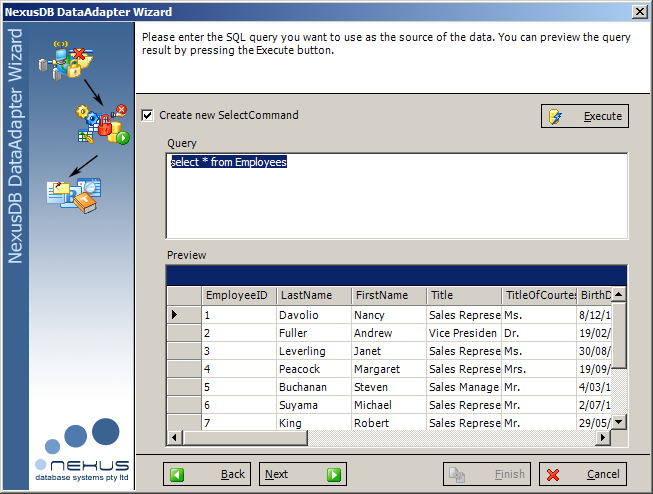This screenshot has height=494, width=653.
Task: Click the green left arrow Back icon
Action: (177, 474)
